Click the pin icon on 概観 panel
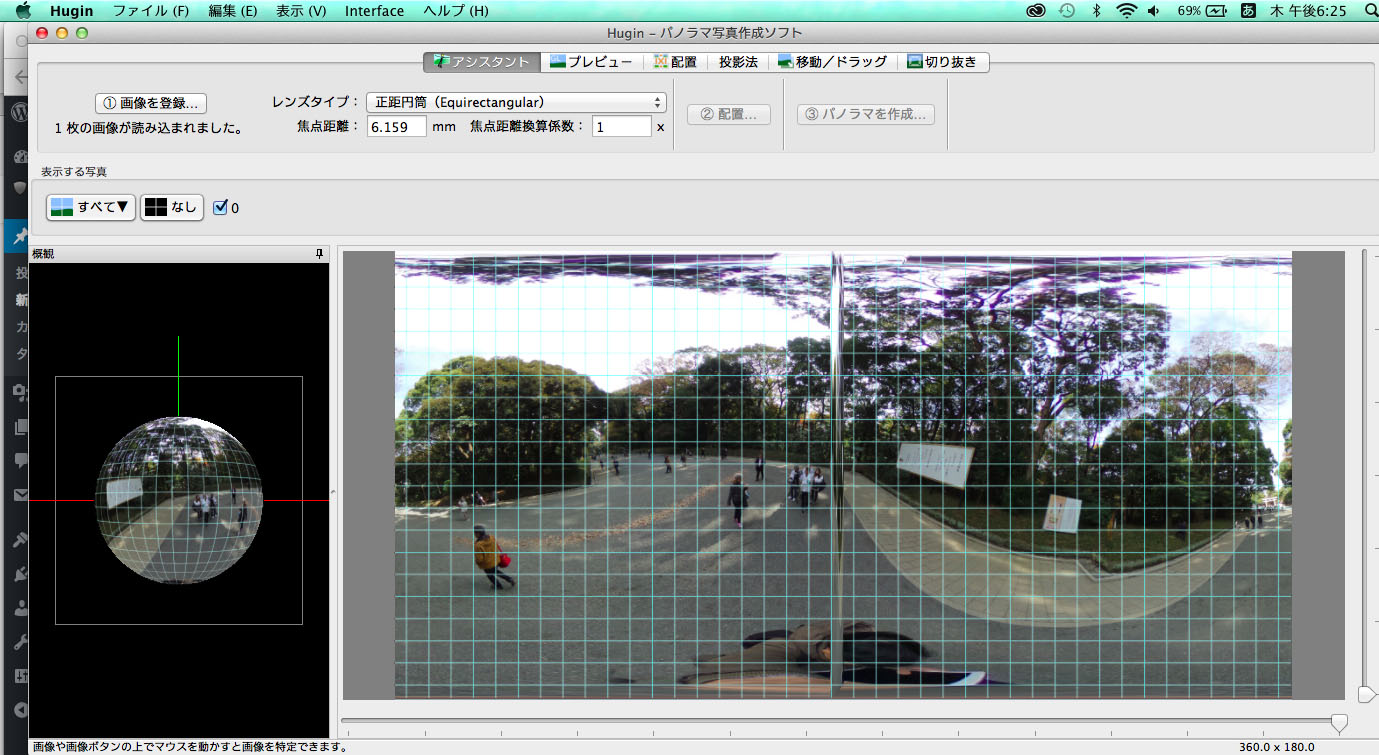This screenshot has width=1379, height=755. [x=319, y=254]
